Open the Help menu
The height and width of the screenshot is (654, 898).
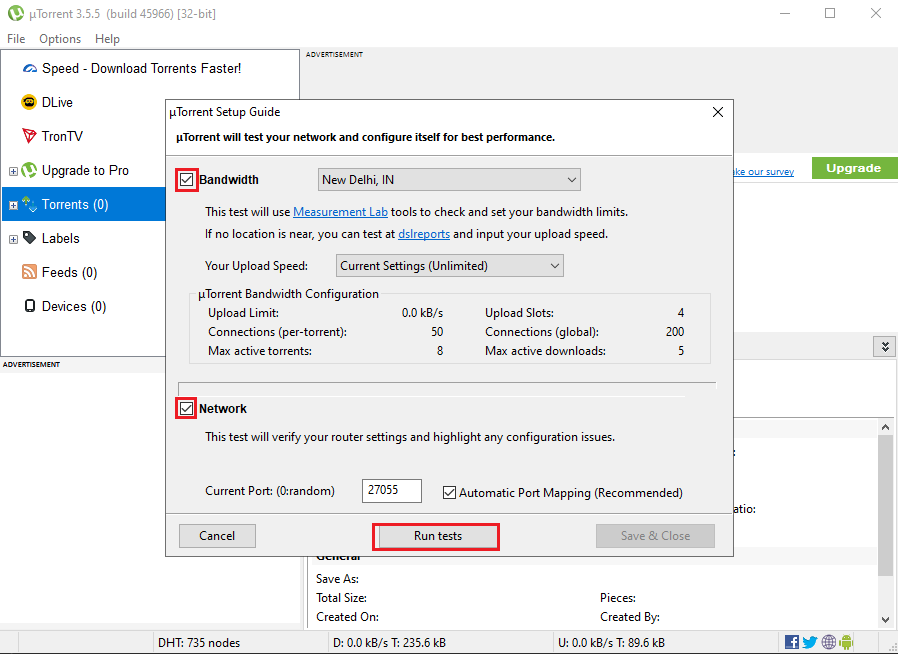(x=107, y=38)
